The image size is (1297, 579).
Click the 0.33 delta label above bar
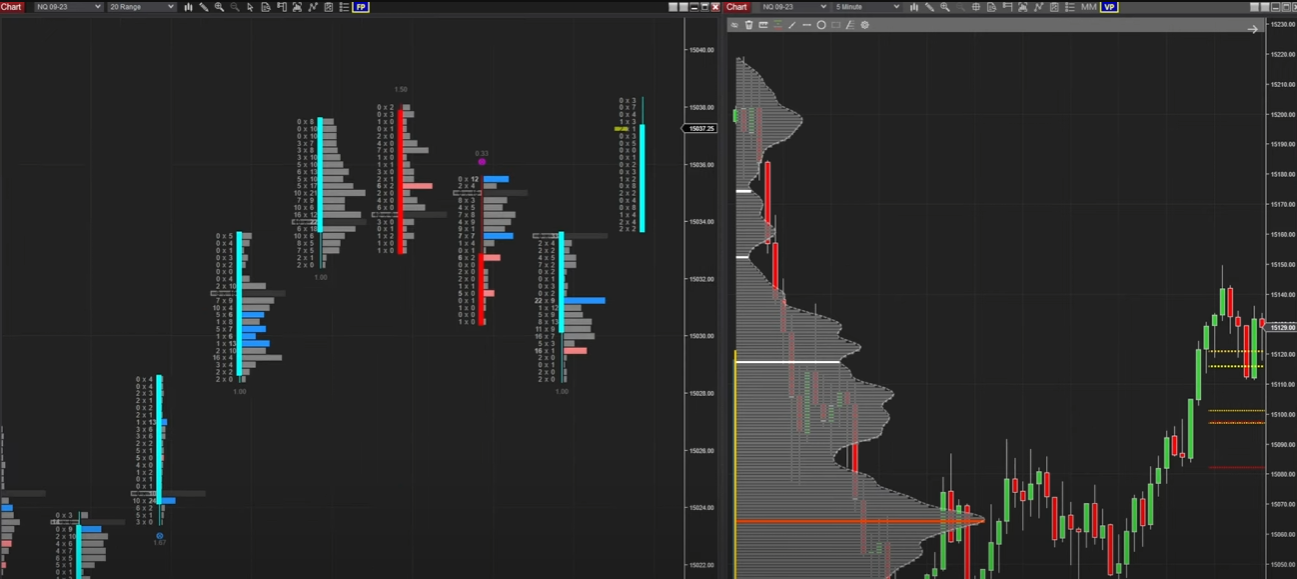tap(481, 153)
